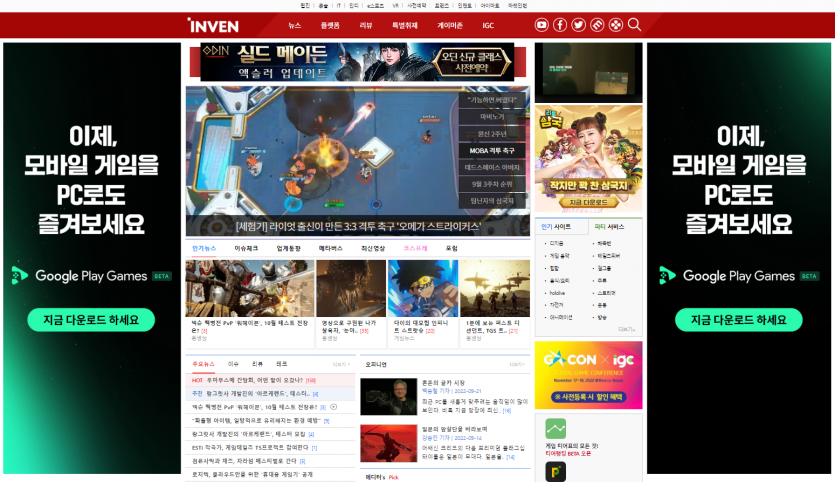
Task: Open the Dragon Quest anime article thumbnail
Action: tap(421, 288)
